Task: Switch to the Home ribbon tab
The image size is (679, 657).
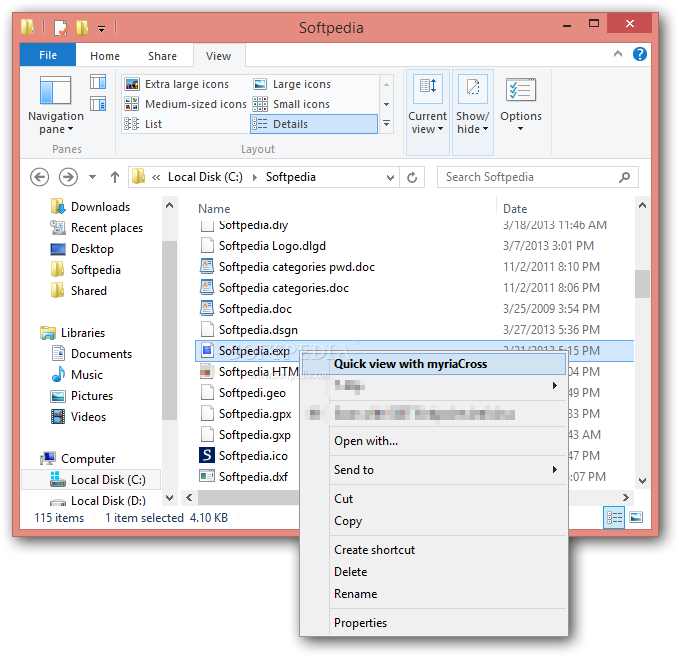Action: pyautogui.click(x=105, y=56)
